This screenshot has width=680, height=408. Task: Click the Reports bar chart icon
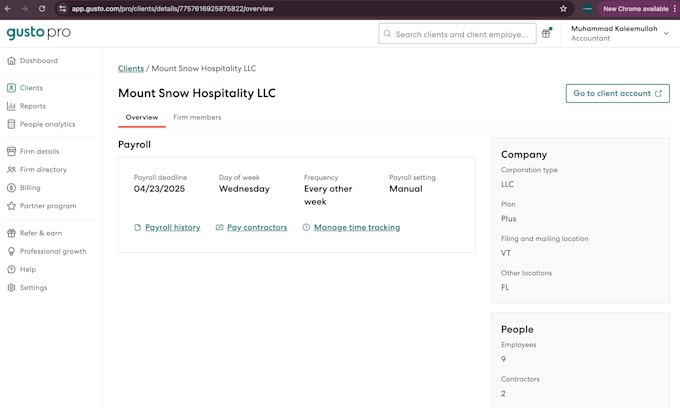tap(11, 106)
